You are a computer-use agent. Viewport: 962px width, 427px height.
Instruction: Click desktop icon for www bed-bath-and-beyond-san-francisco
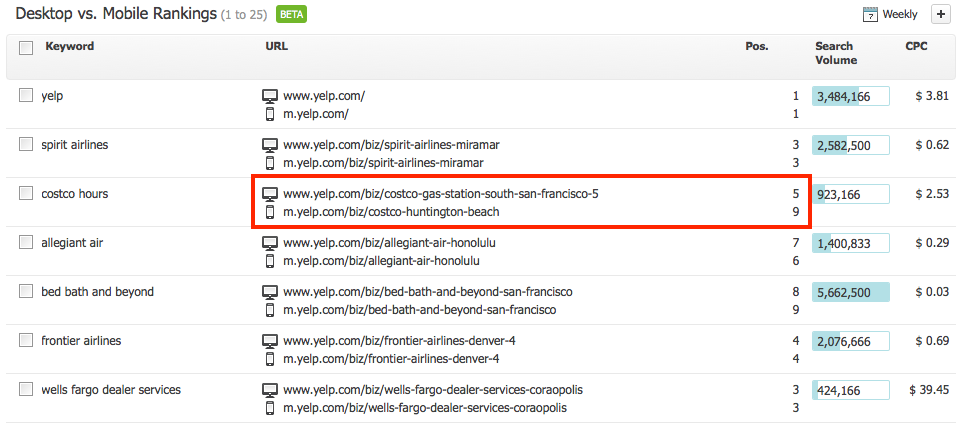270,292
